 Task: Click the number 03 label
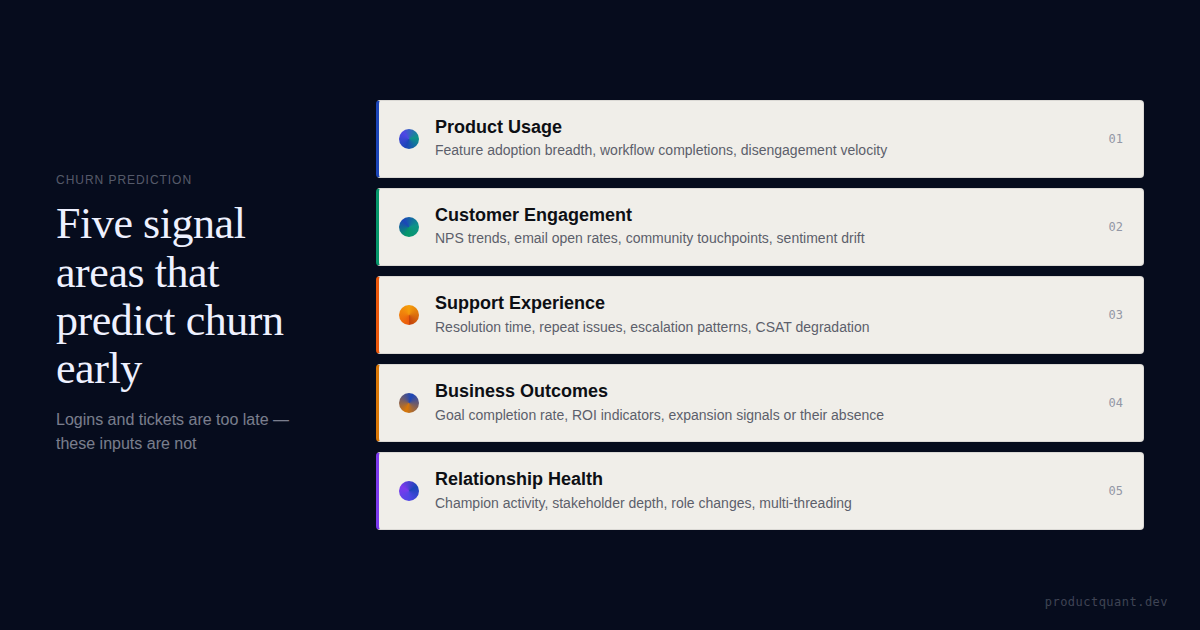coord(1115,315)
